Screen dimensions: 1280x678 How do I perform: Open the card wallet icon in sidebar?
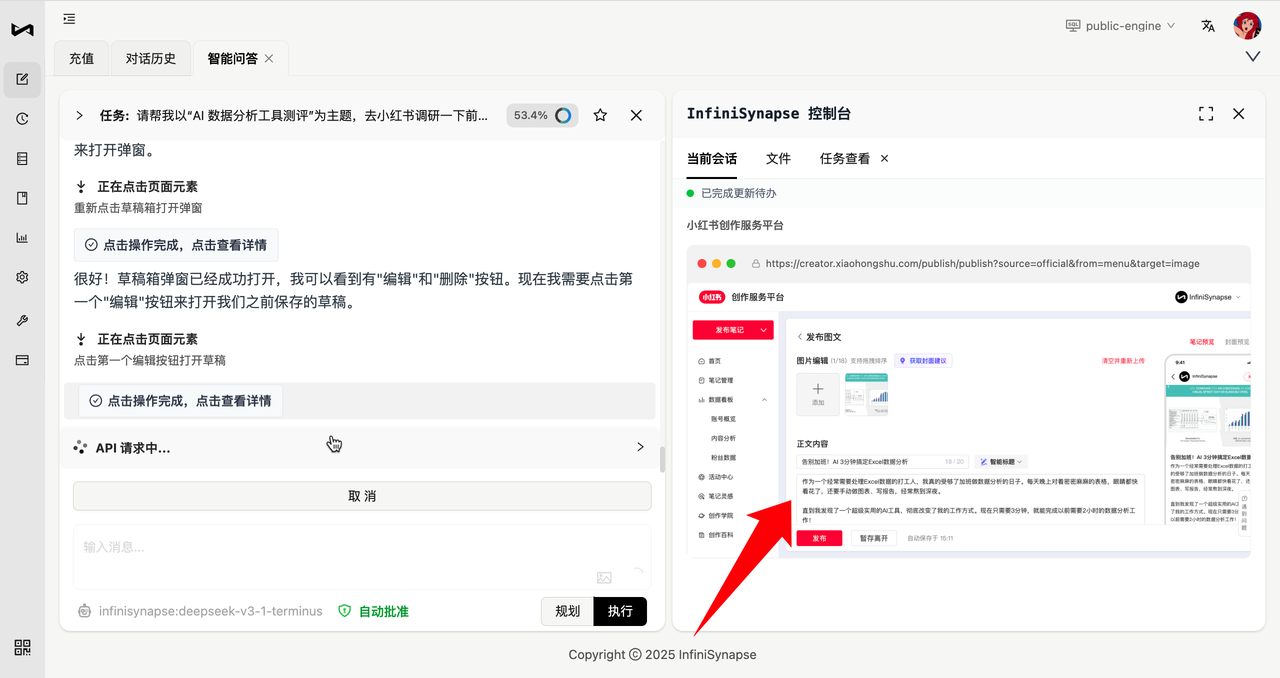22,360
